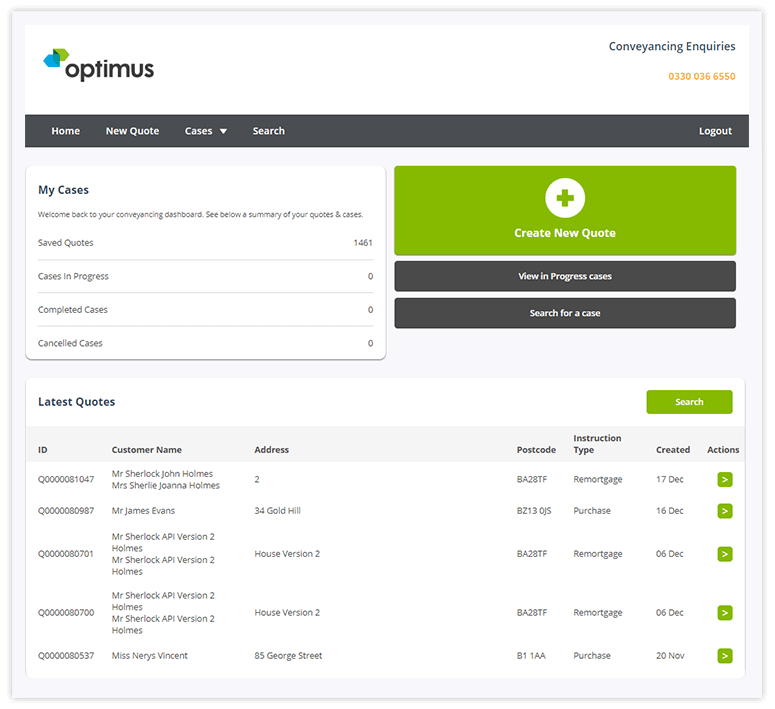The height and width of the screenshot is (709, 775).
Task: Click address 85 George Street
Action: coord(288,656)
